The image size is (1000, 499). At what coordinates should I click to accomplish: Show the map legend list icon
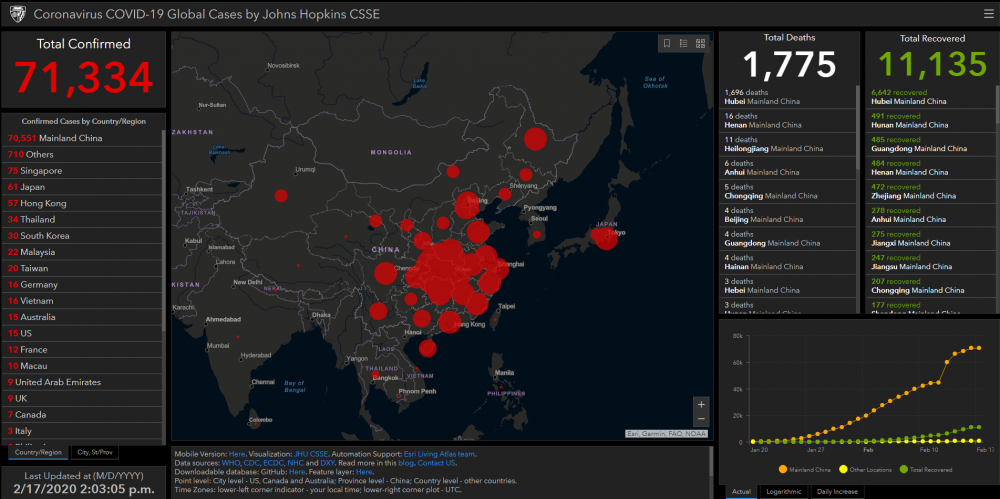(x=683, y=43)
